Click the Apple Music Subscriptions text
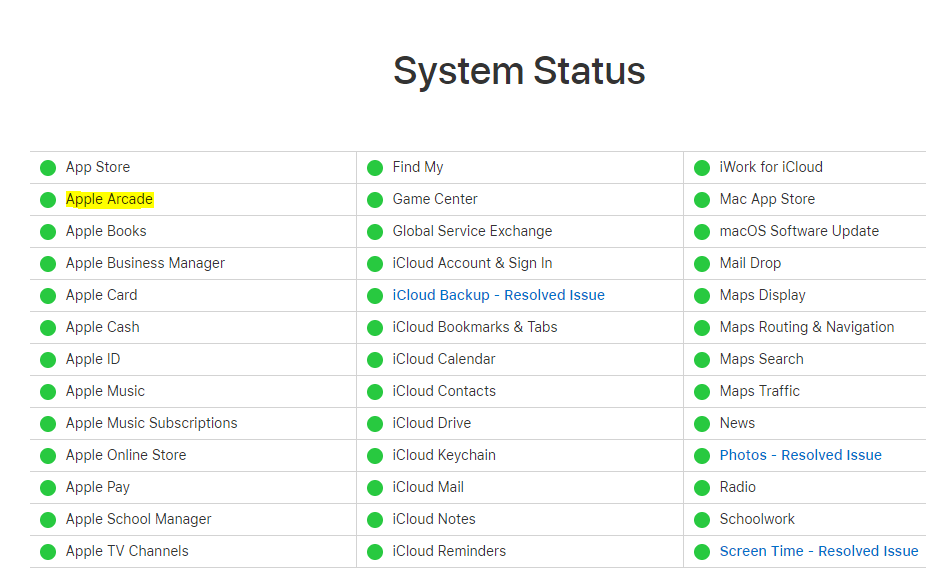The width and height of the screenshot is (926, 568). [x=151, y=423]
